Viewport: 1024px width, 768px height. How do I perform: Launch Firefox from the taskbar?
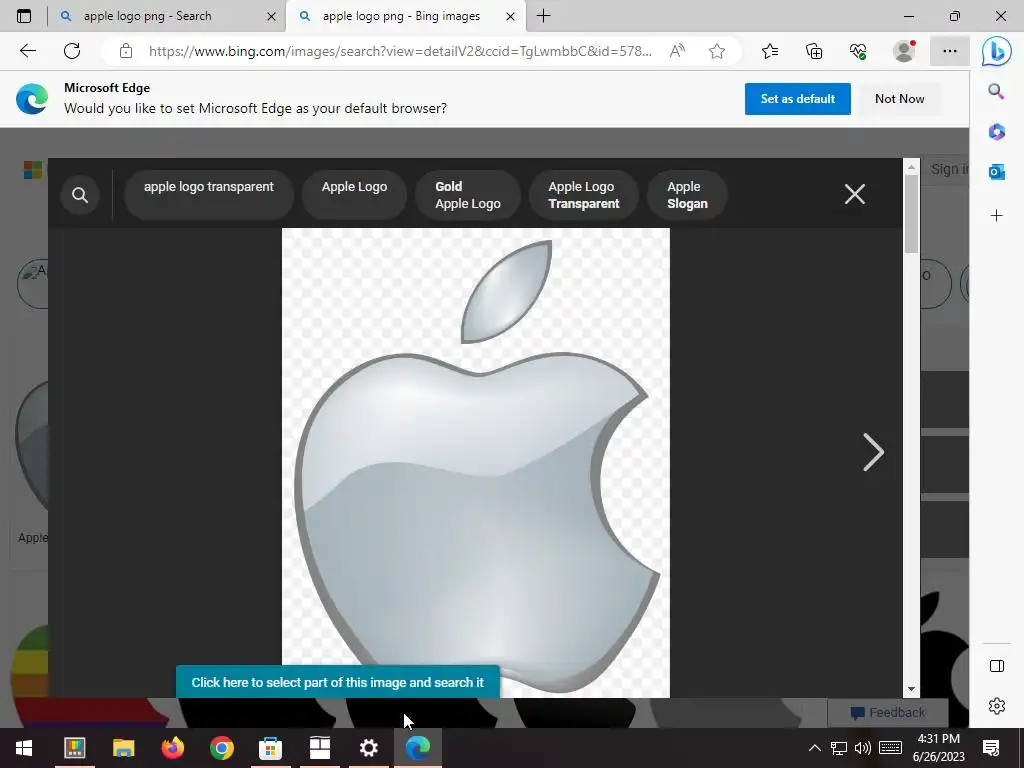(x=172, y=748)
